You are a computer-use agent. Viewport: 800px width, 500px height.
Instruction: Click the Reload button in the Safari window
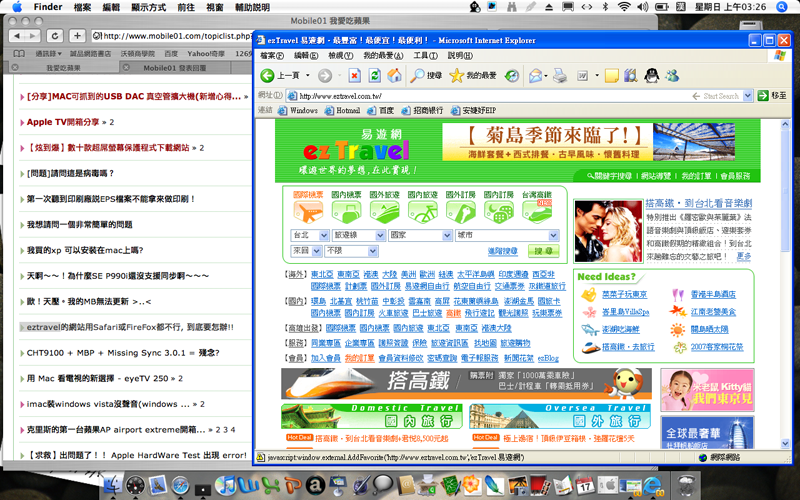55,36
